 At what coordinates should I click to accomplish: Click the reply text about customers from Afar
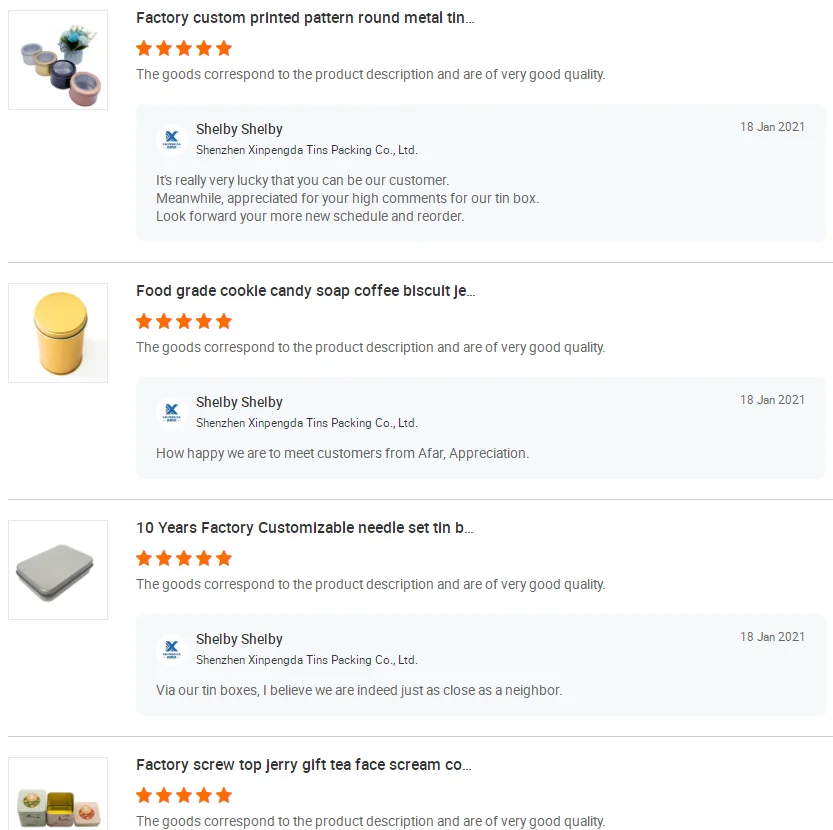pyautogui.click(x=342, y=453)
